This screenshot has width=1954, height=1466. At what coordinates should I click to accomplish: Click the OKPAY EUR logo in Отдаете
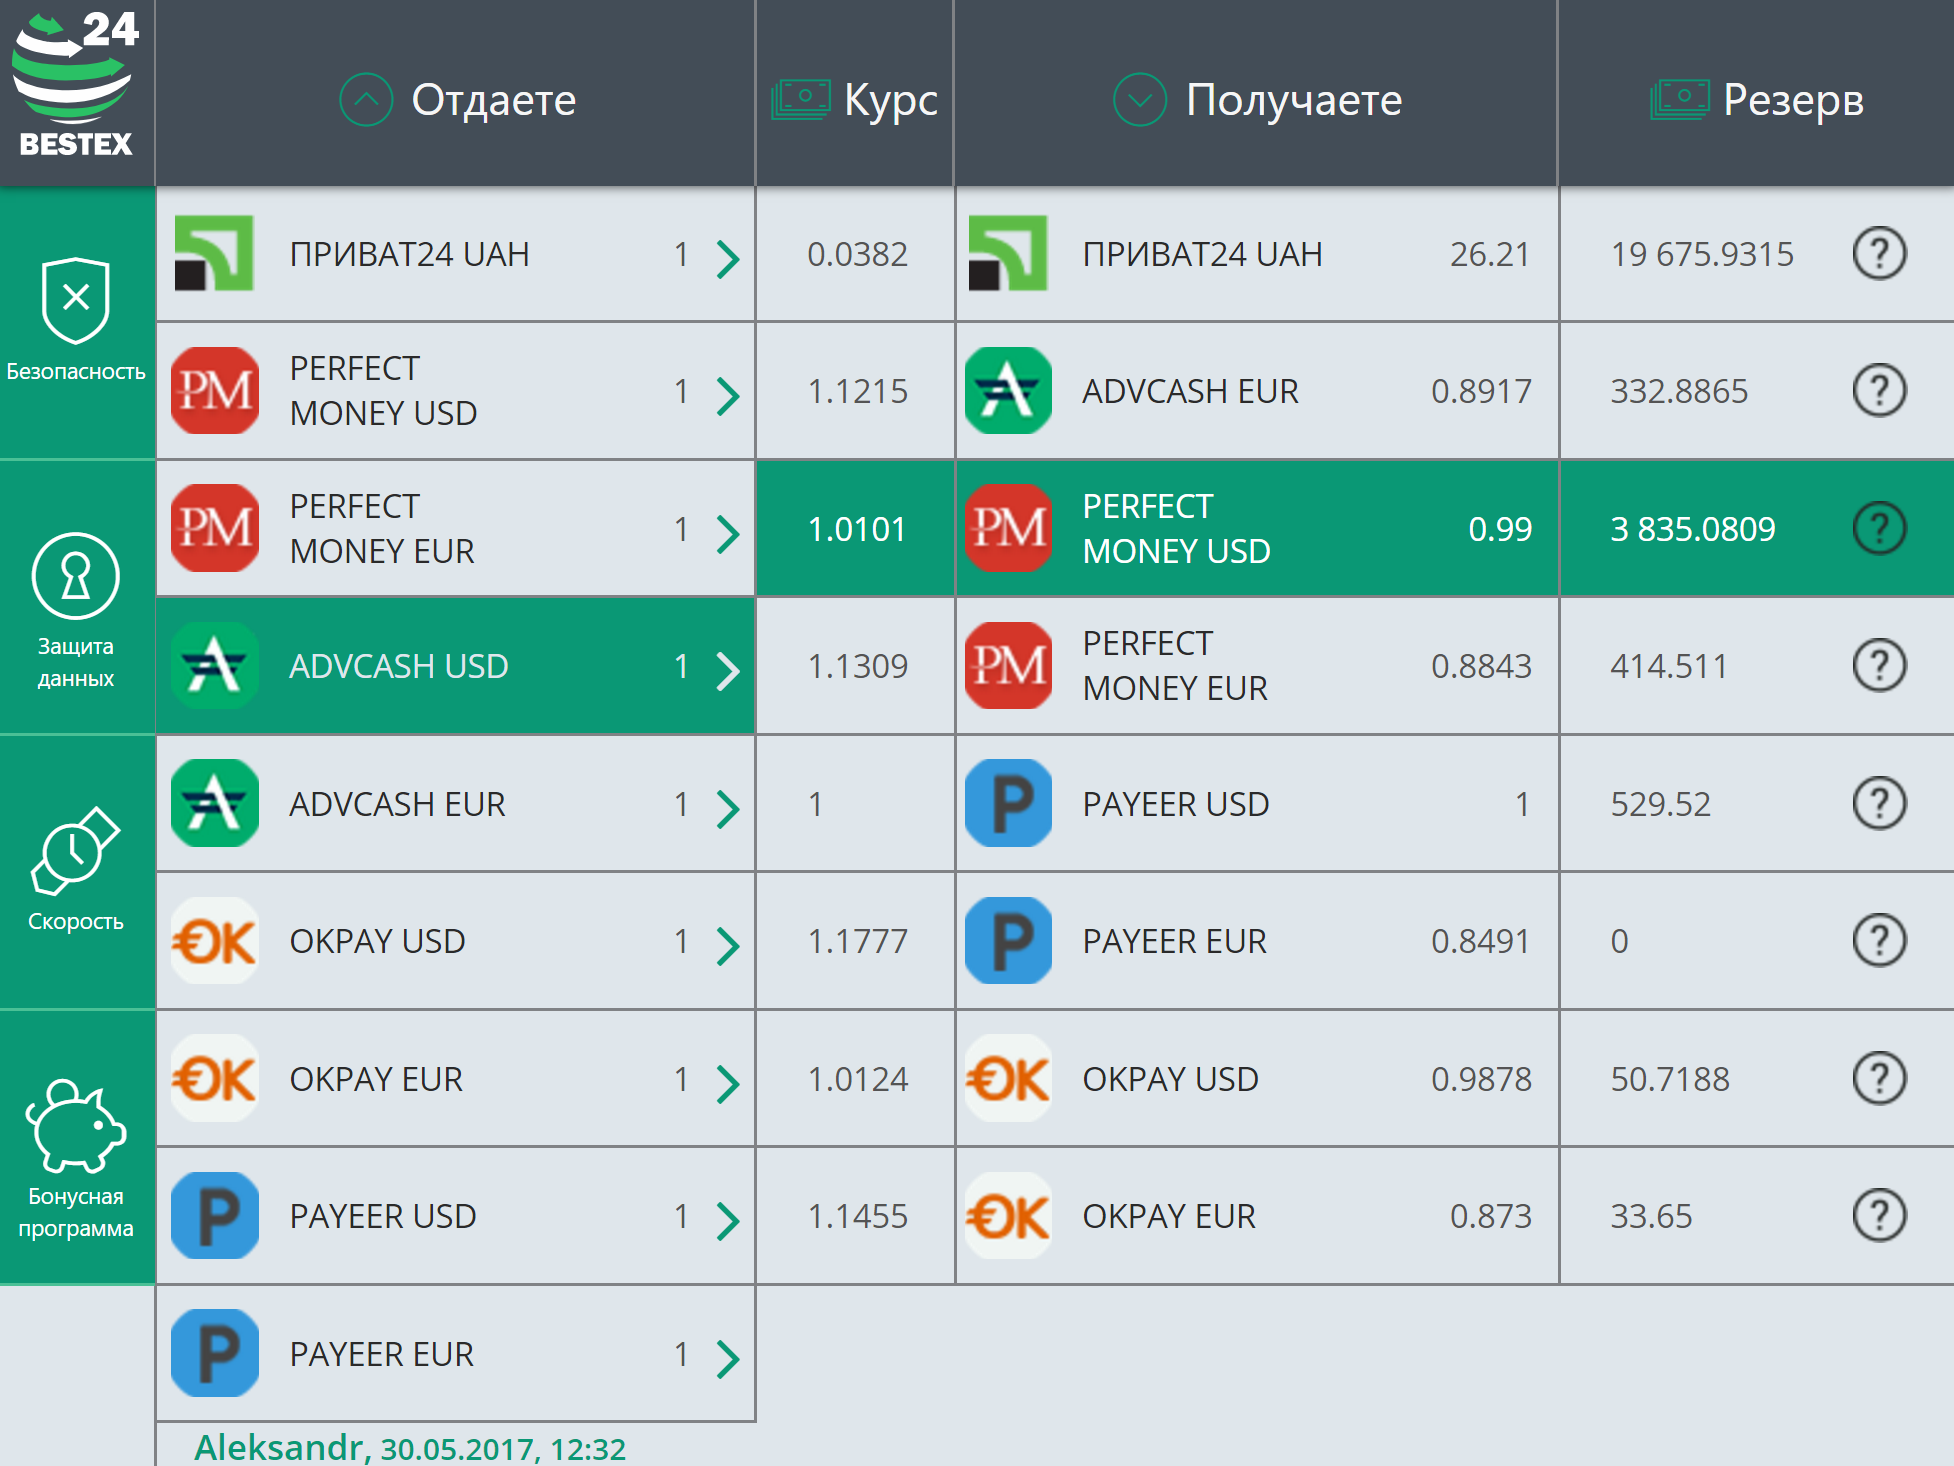tap(215, 1078)
